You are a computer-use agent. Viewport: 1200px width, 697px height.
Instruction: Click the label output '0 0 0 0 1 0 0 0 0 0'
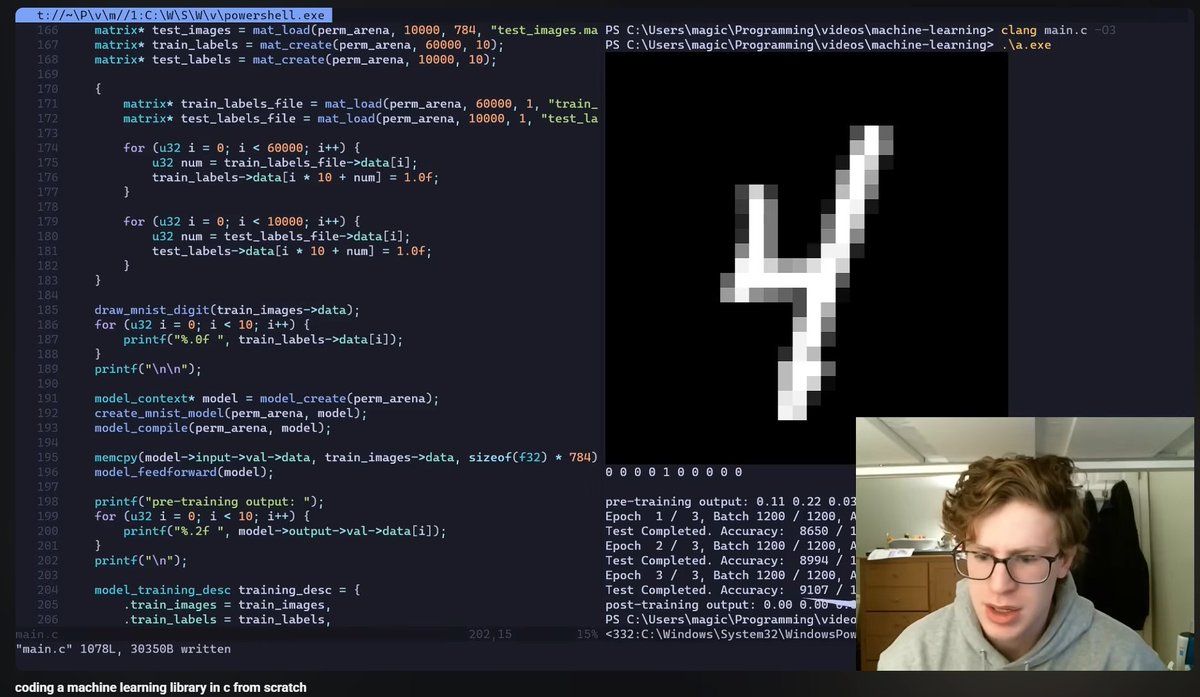click(x=674, y=472)
